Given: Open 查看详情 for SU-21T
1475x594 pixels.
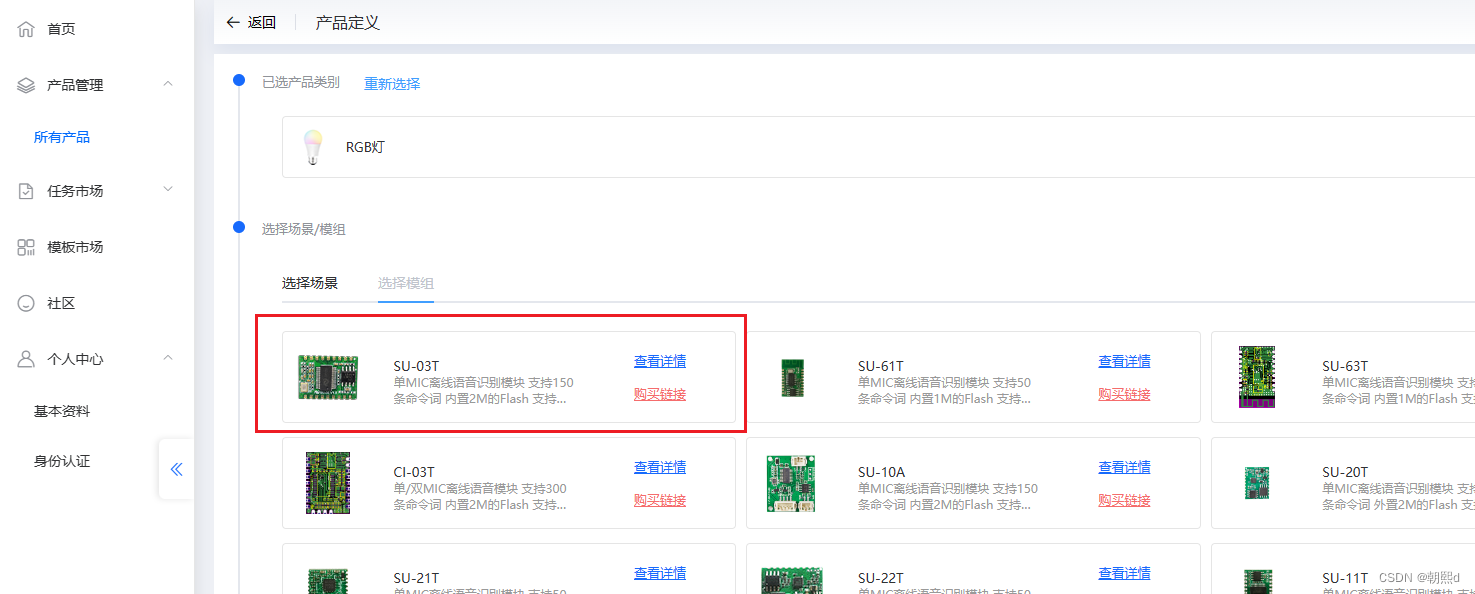Looking at the screenshot, I should 660,573.
